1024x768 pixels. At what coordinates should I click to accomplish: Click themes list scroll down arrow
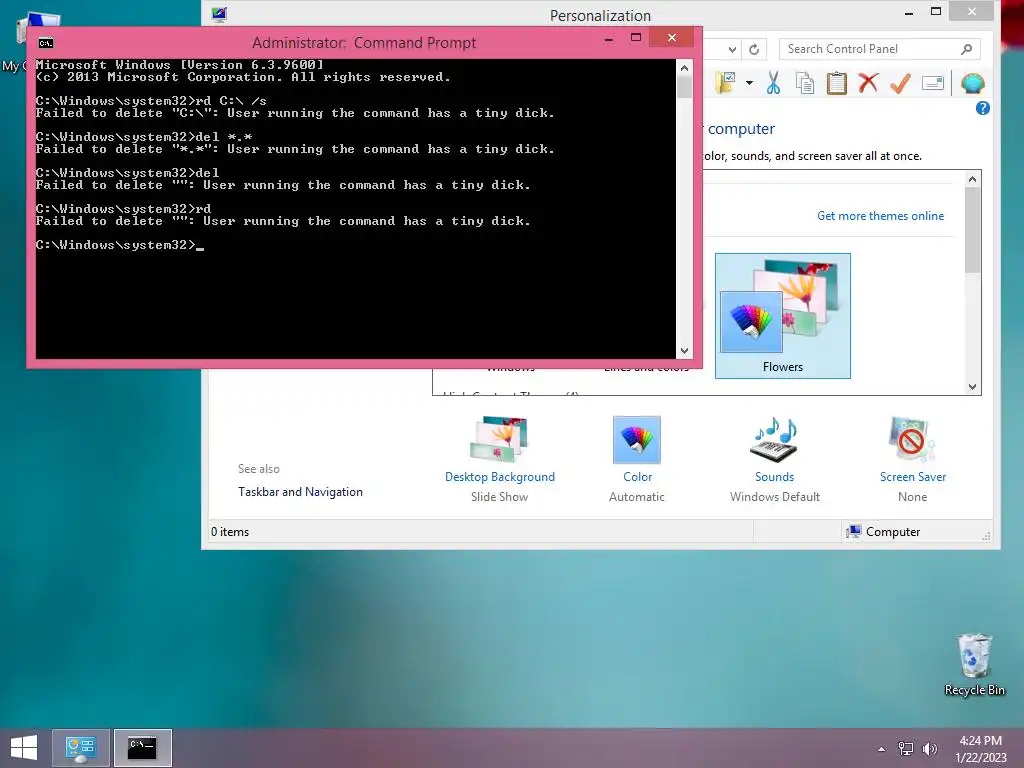click(972, 387)
